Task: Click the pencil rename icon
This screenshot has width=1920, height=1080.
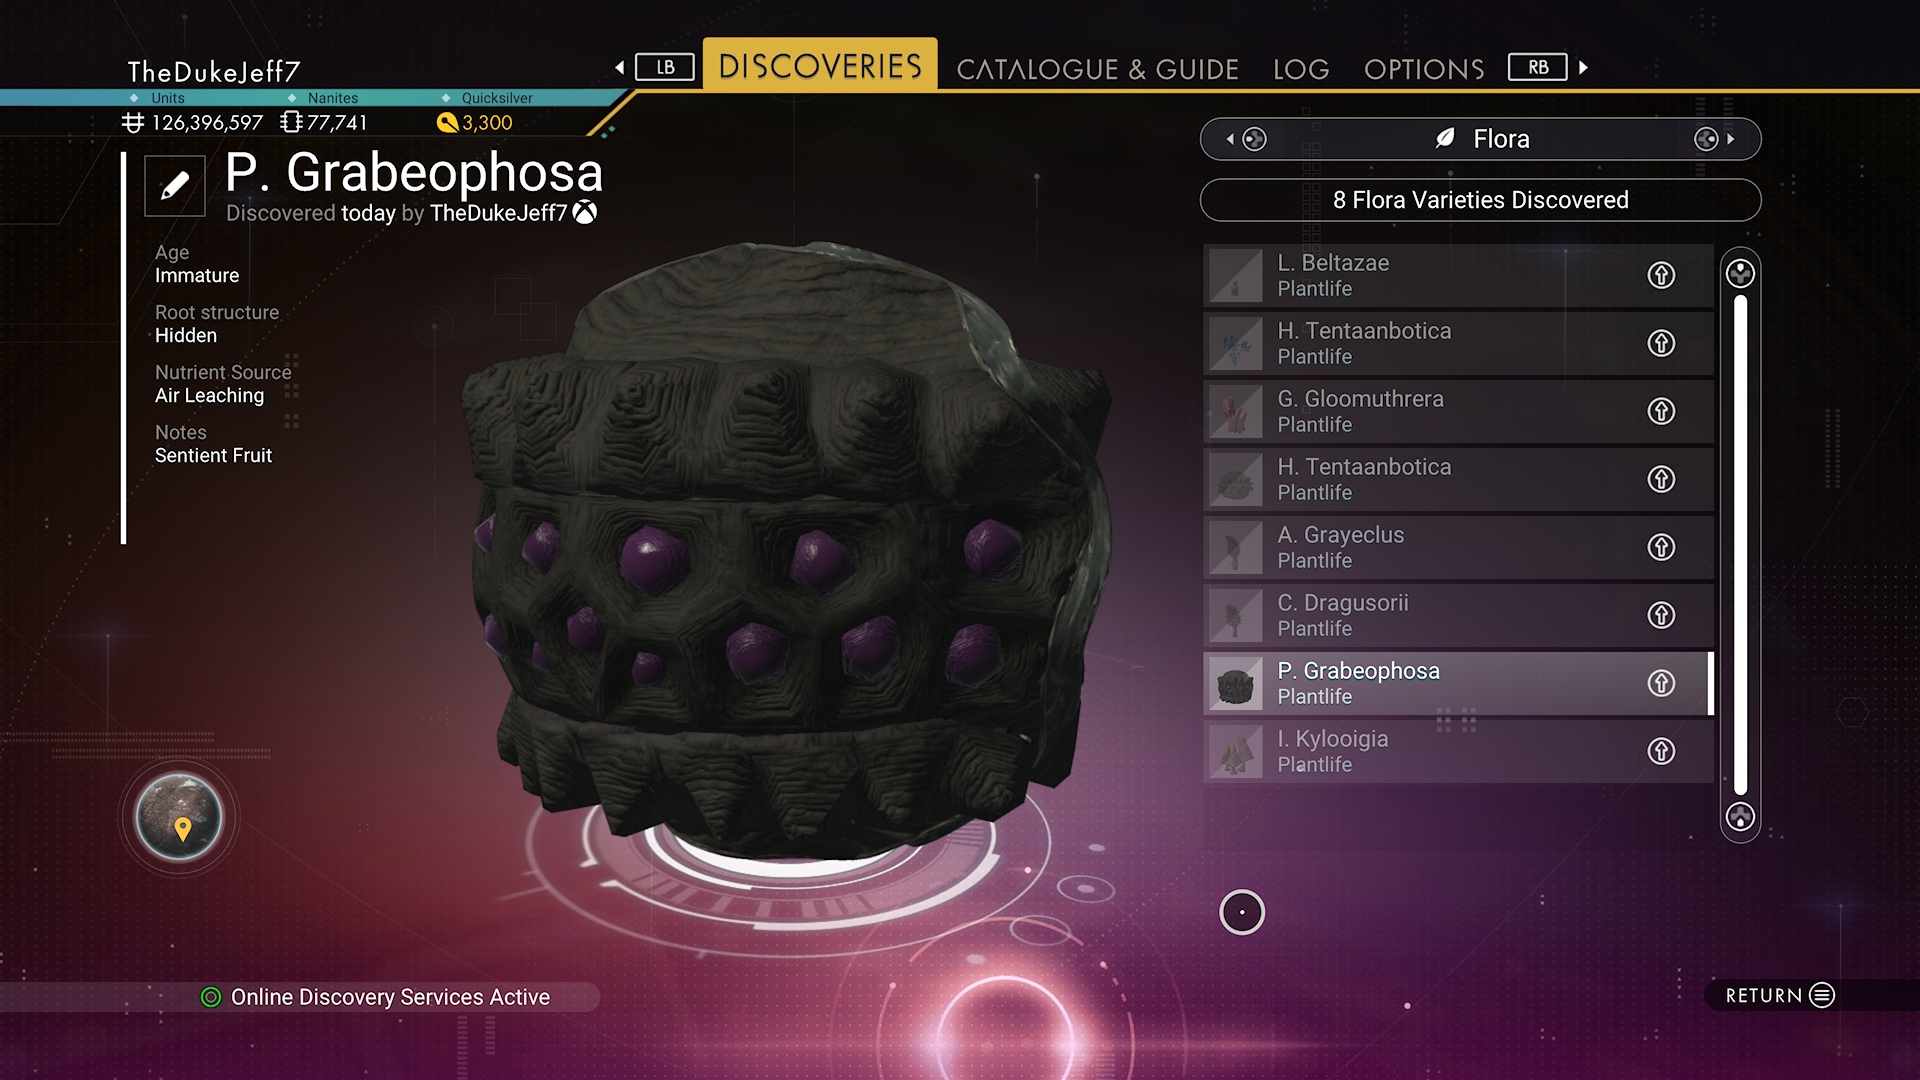Action: coord(175,186)
